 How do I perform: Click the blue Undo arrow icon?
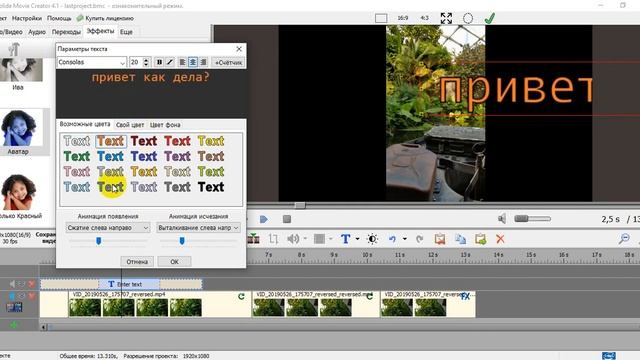pyautogui.click(x=392, y=239)
